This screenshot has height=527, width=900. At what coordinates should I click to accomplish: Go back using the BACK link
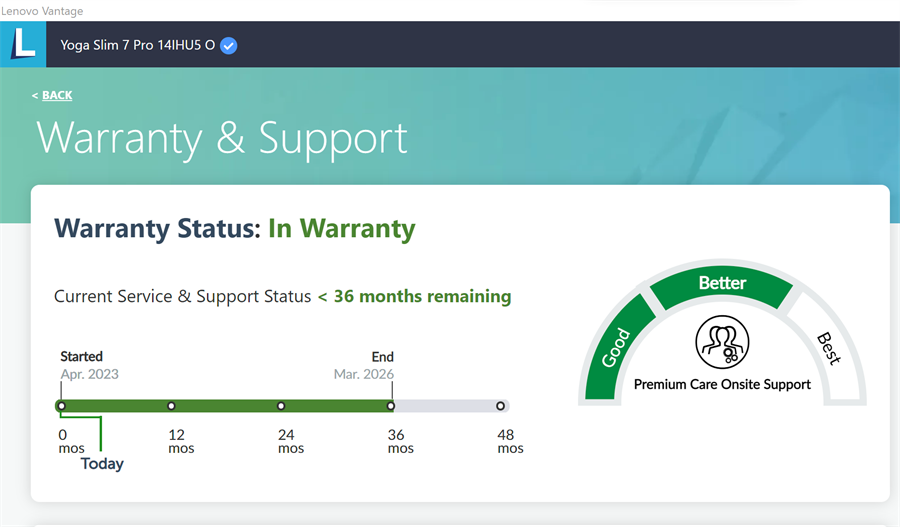[x=56, y=95]
